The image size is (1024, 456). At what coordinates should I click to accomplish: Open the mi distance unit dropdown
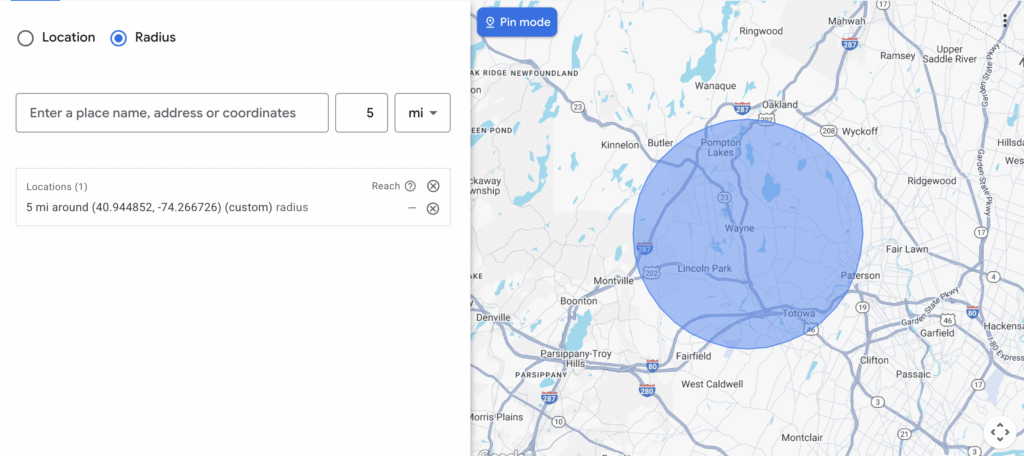422,113
